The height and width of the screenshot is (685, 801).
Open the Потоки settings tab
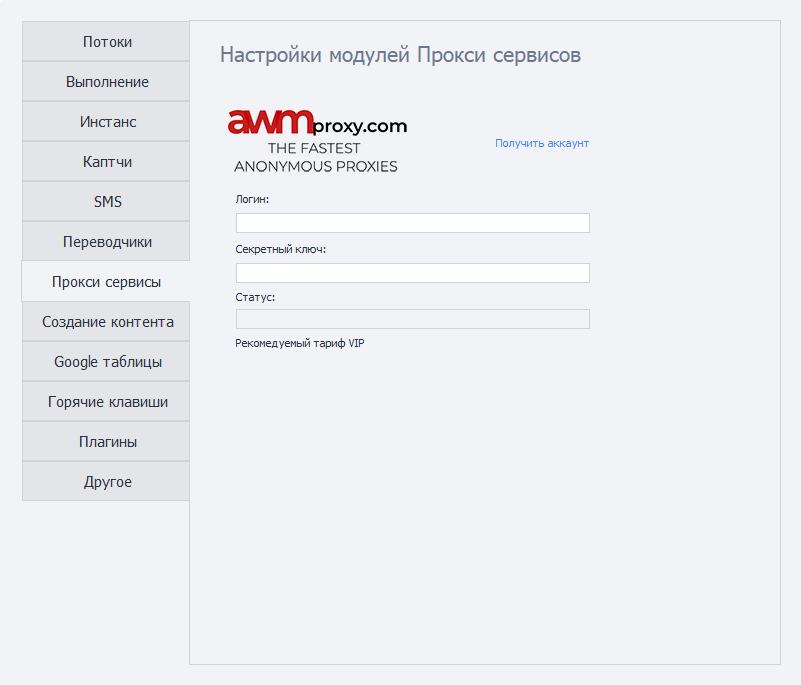point(107,42)
